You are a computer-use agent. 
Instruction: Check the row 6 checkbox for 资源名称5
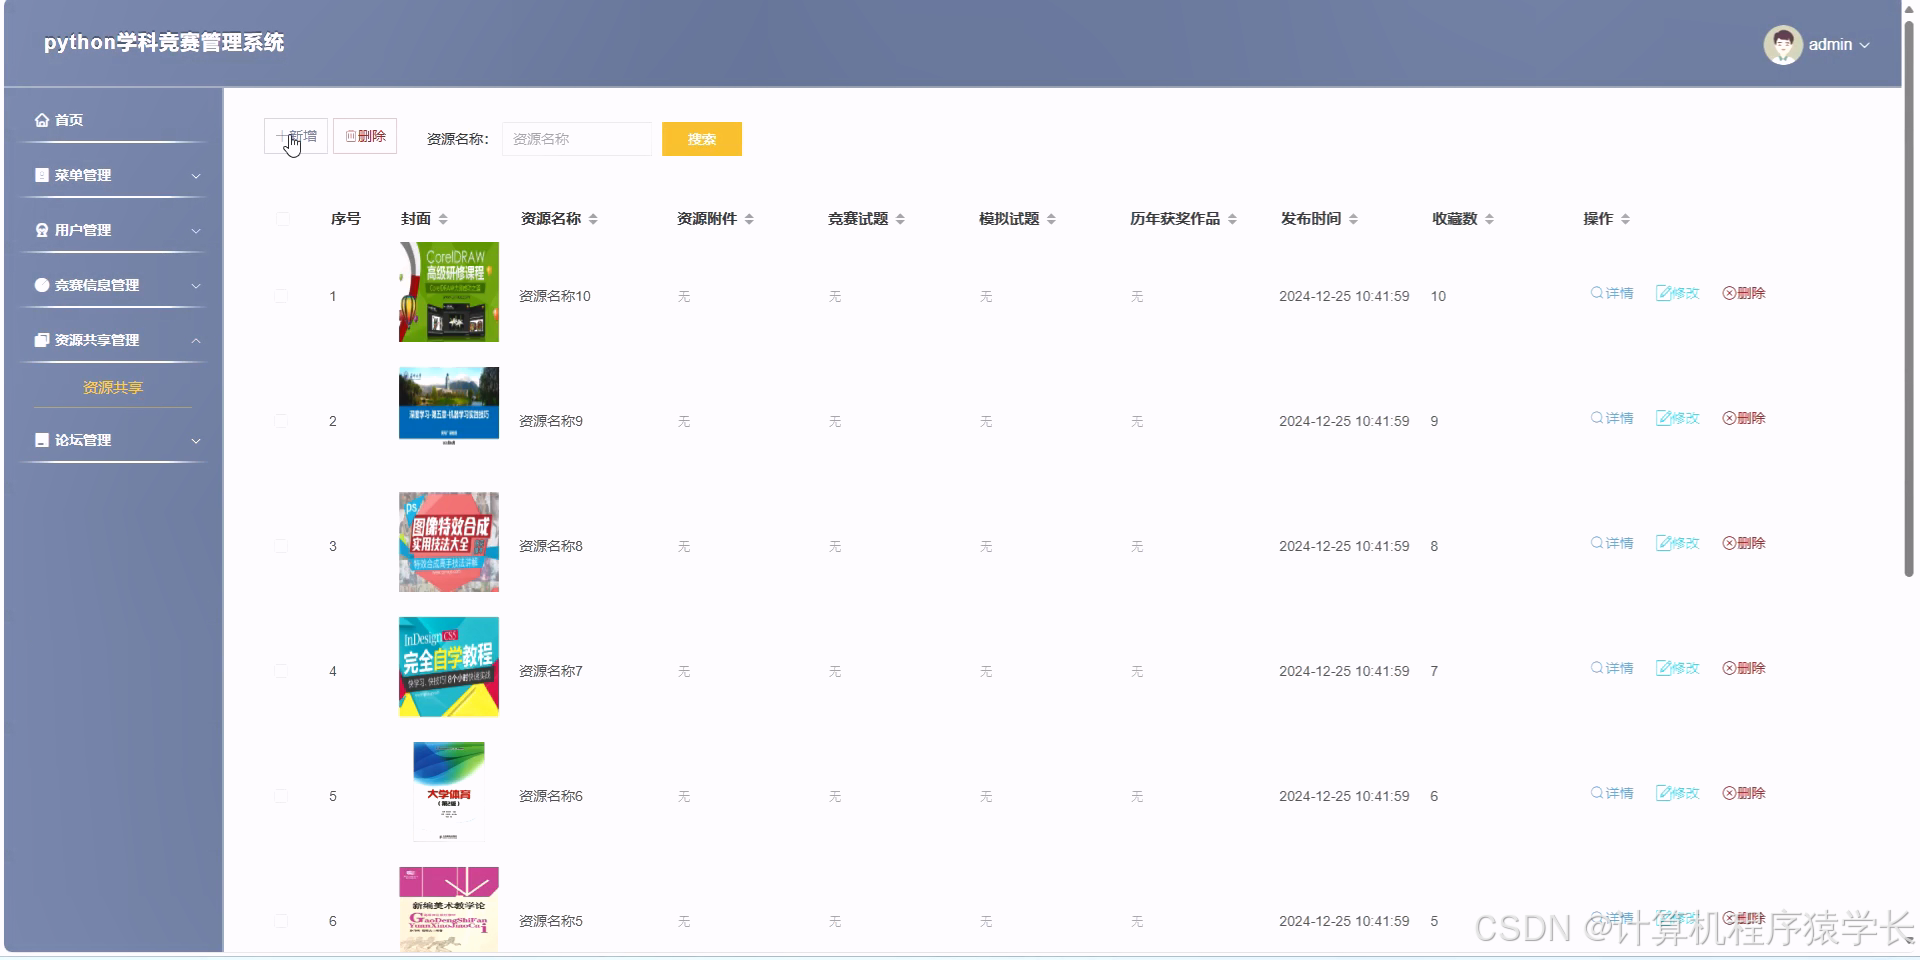point(281,921)
